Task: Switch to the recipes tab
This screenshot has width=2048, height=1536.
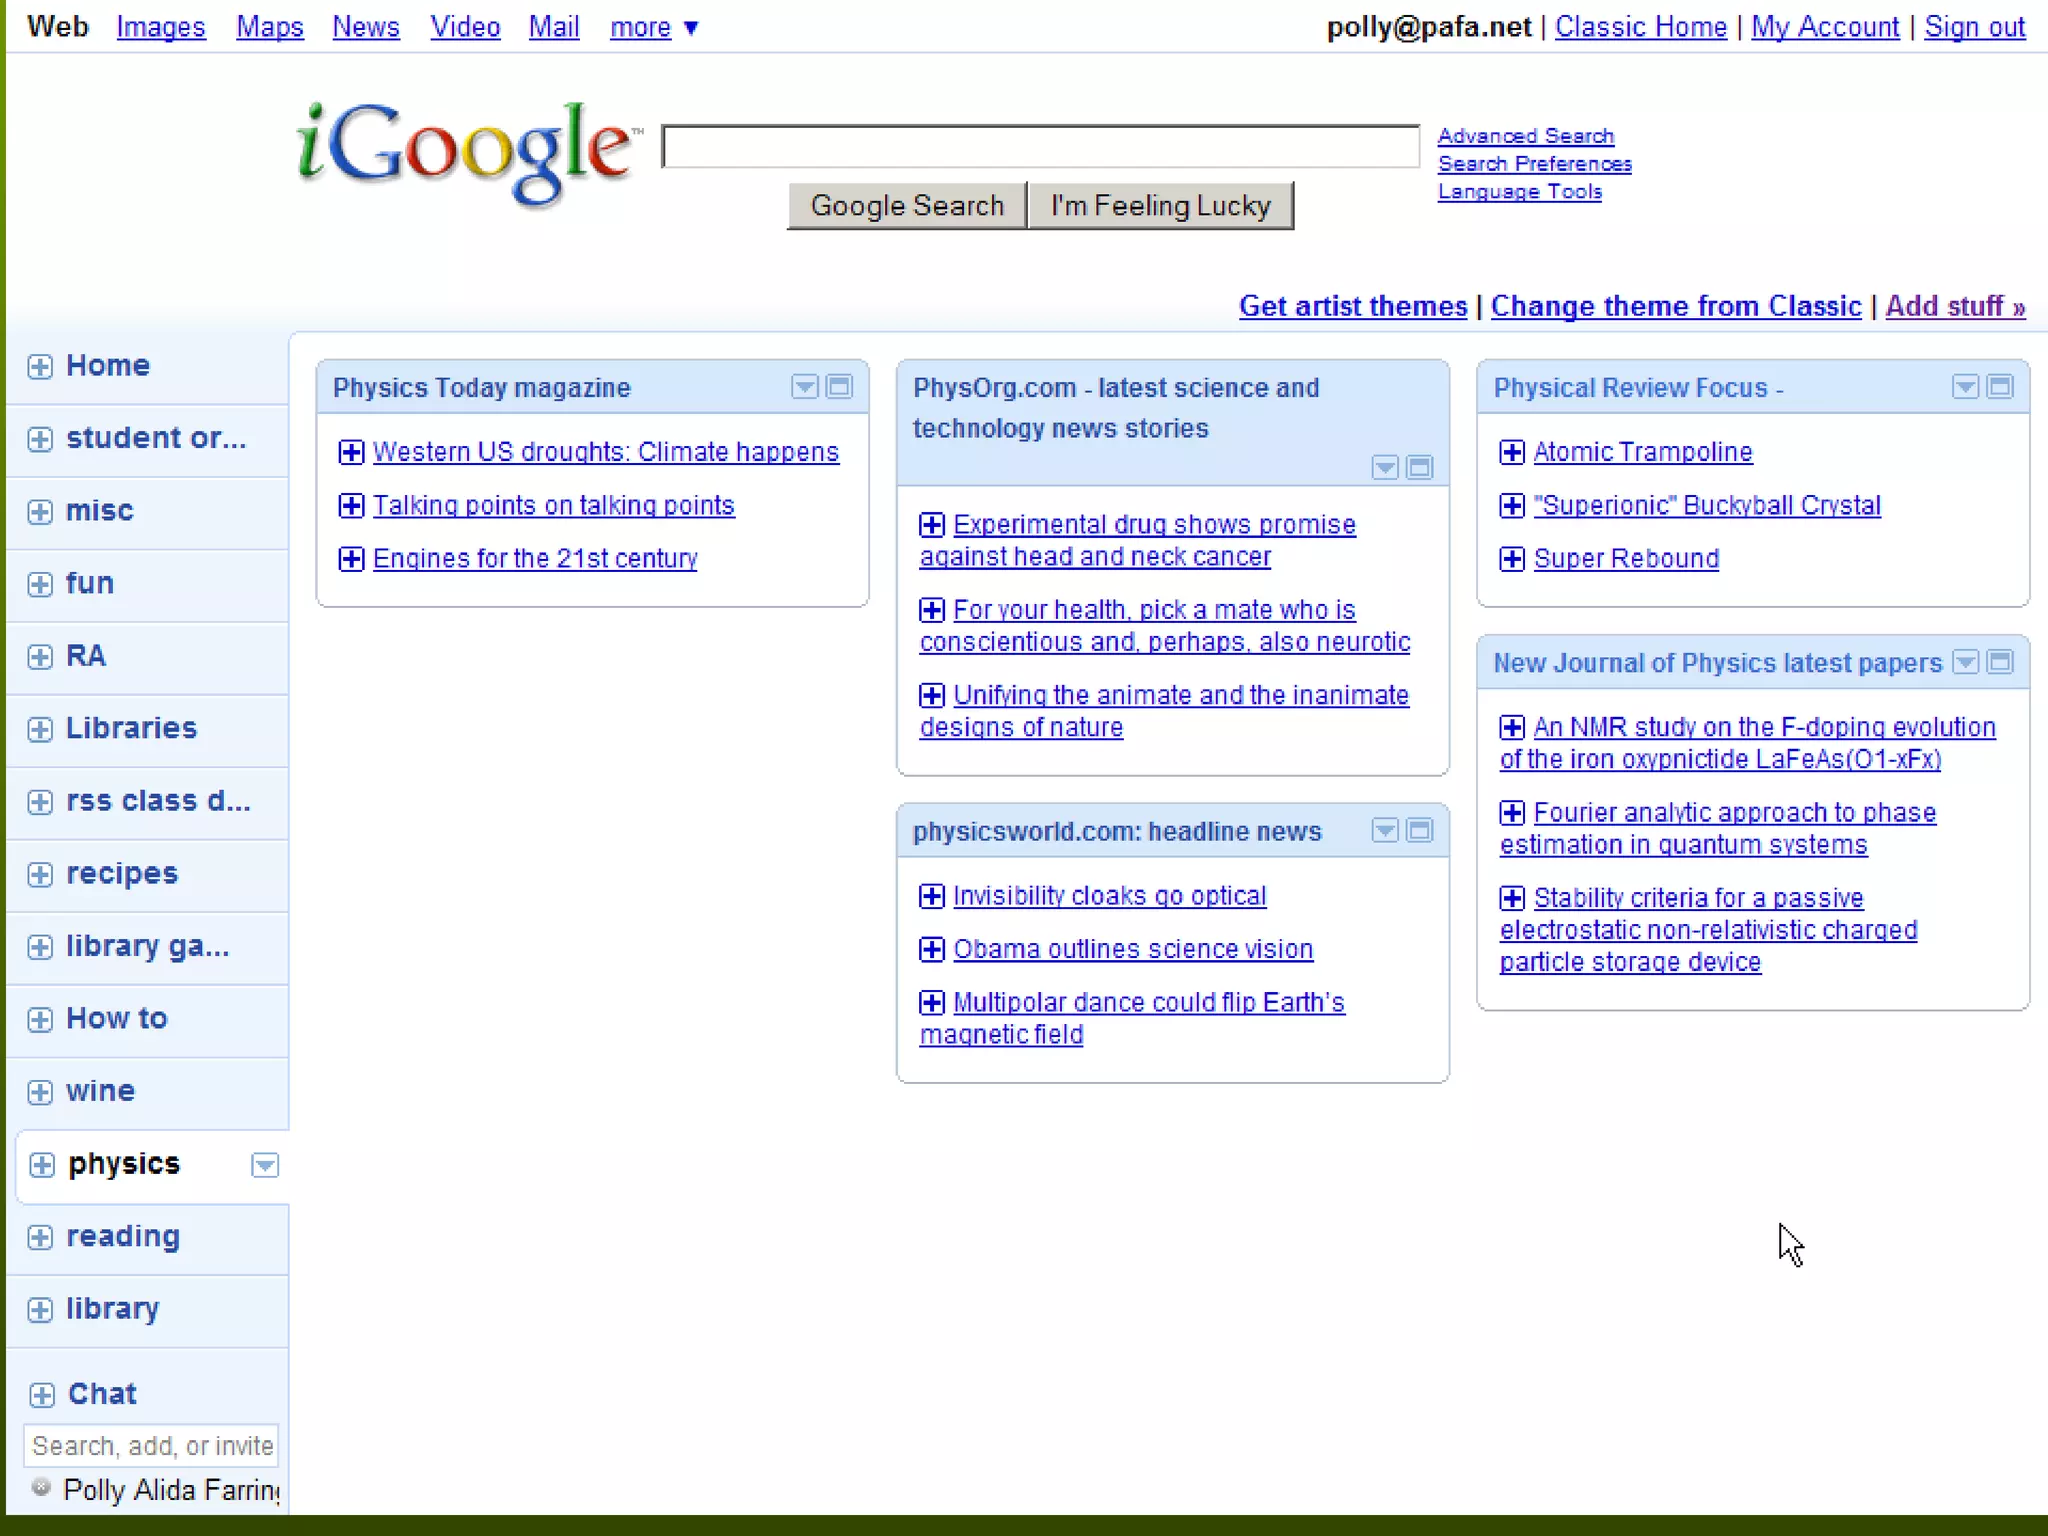Action: 121,873
